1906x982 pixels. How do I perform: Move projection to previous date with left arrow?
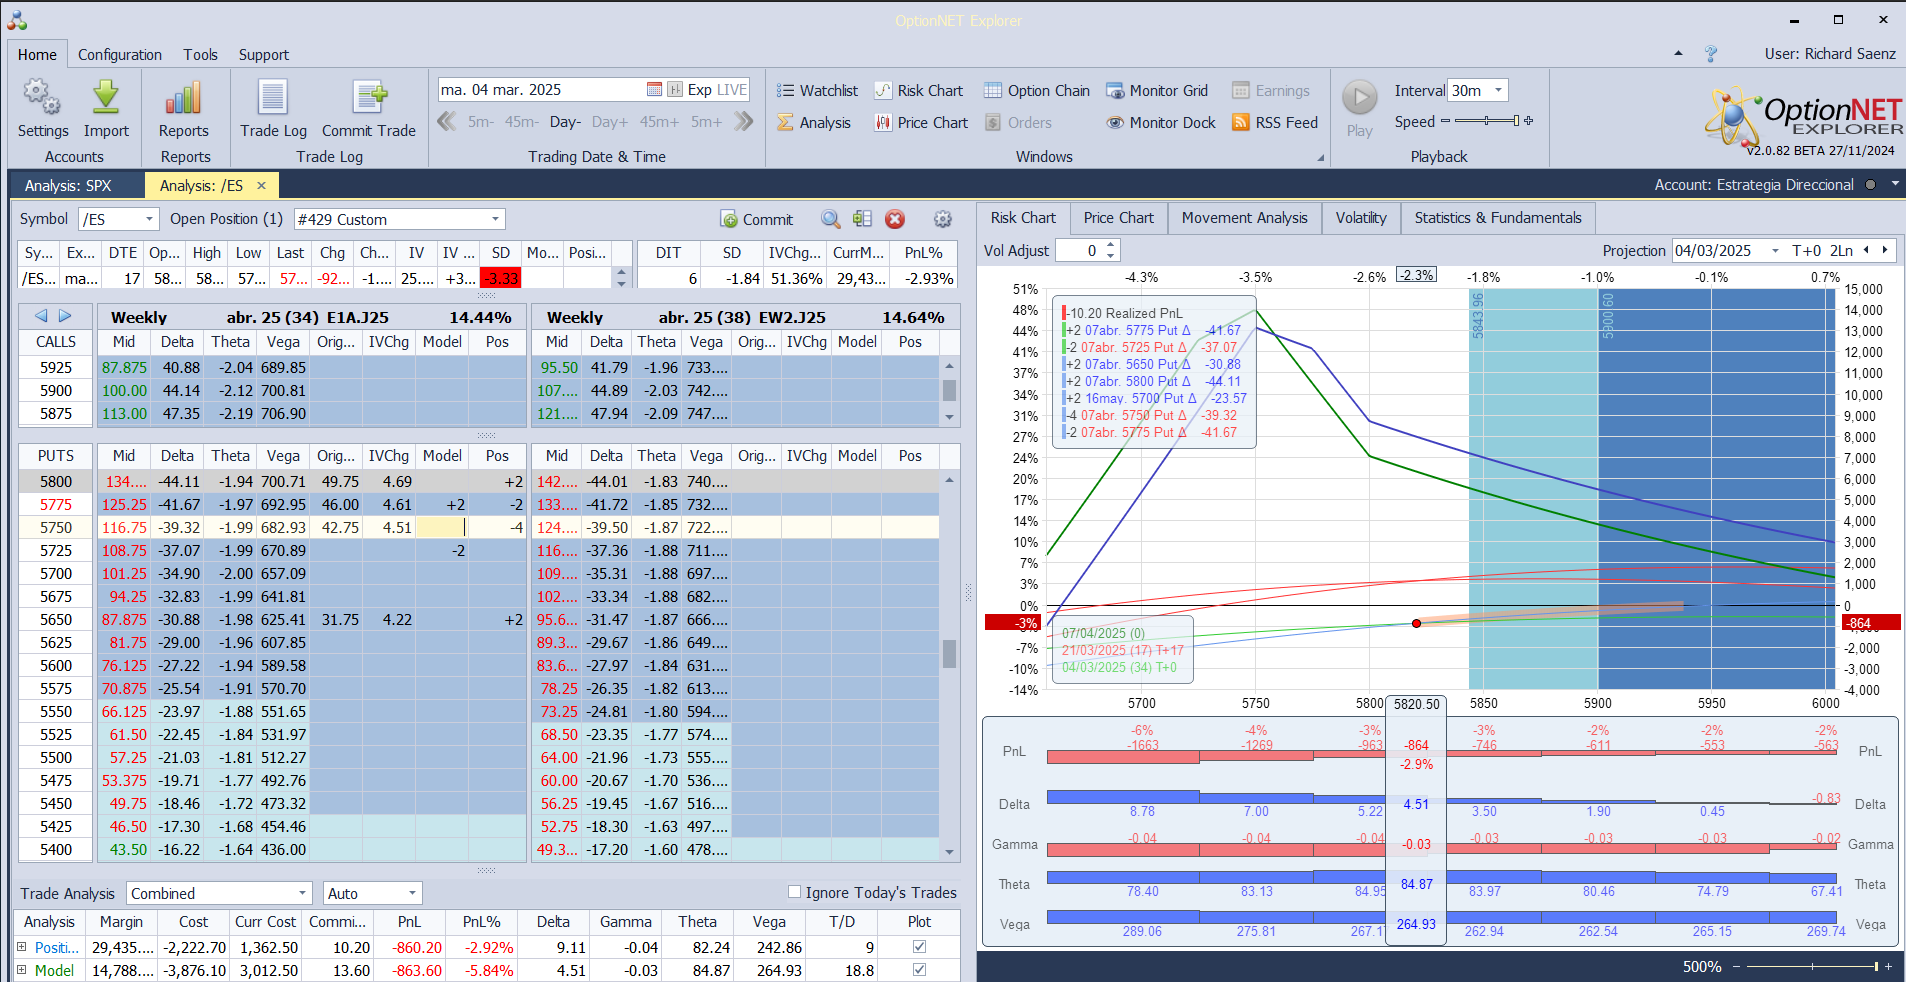(x=1866, y=251)
